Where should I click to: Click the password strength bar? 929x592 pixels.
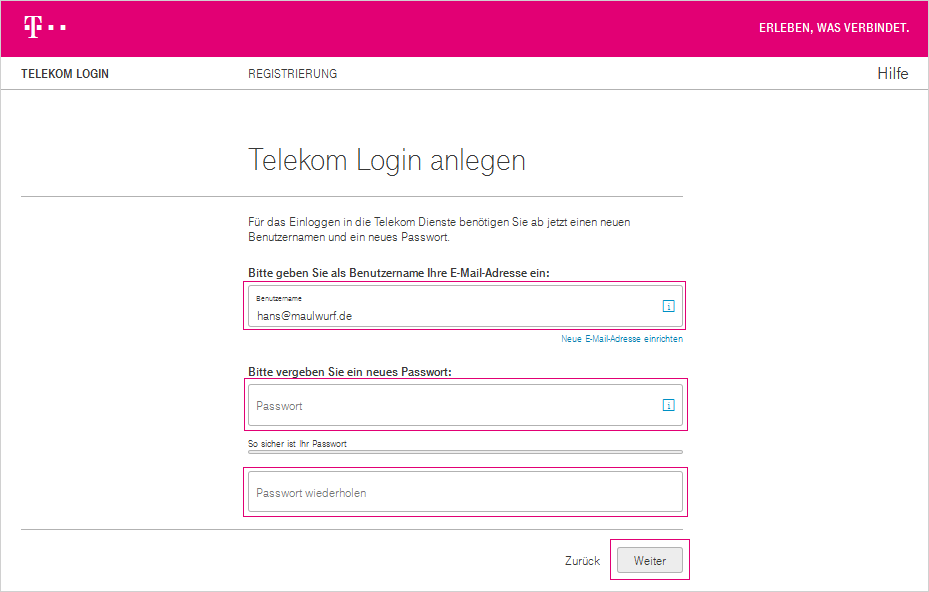point(465,452)
